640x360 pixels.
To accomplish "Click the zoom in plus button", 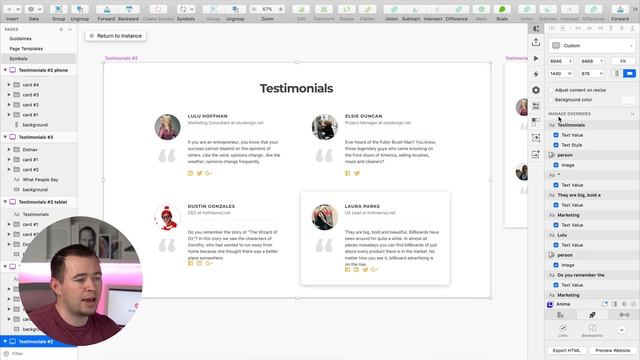I will coord(280,9).
